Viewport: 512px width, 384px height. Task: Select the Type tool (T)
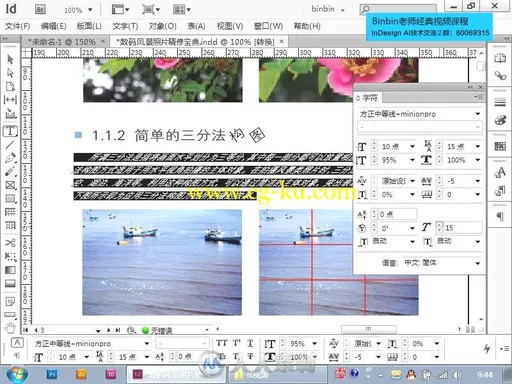[10, 131]
